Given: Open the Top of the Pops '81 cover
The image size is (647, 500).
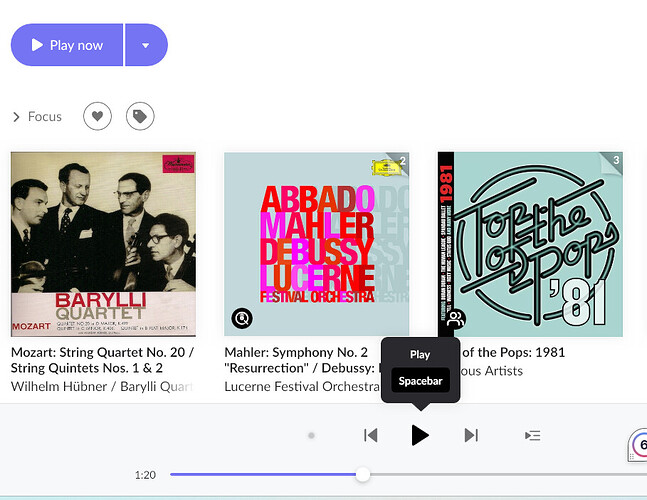Looking at the screenshot, I should pyautogui.click(x=530, y=244).
